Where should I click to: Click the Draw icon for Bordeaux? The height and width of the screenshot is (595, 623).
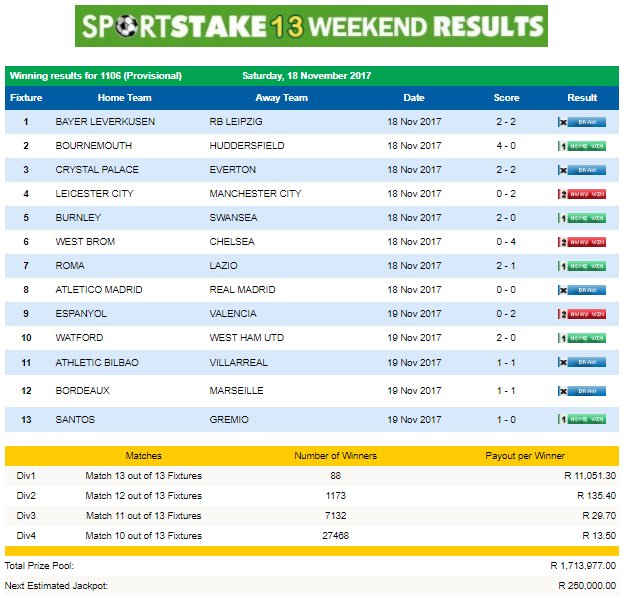tap(582, 391)
